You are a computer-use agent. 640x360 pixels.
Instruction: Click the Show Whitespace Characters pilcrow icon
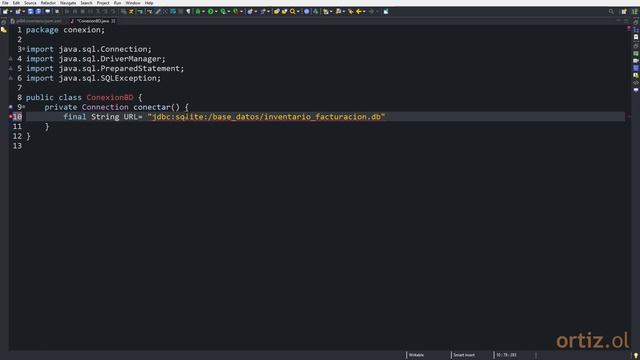click(x=188, y=11)
